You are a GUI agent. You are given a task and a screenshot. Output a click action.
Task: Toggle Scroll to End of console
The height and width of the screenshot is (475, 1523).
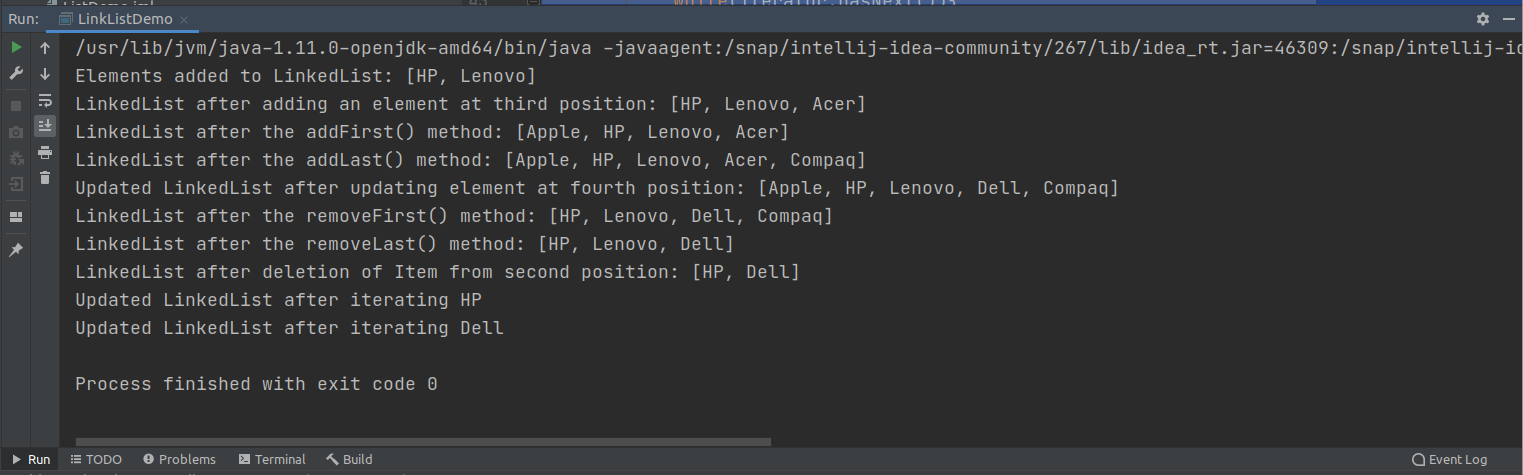pyautogui.click(x=45, y=126)
